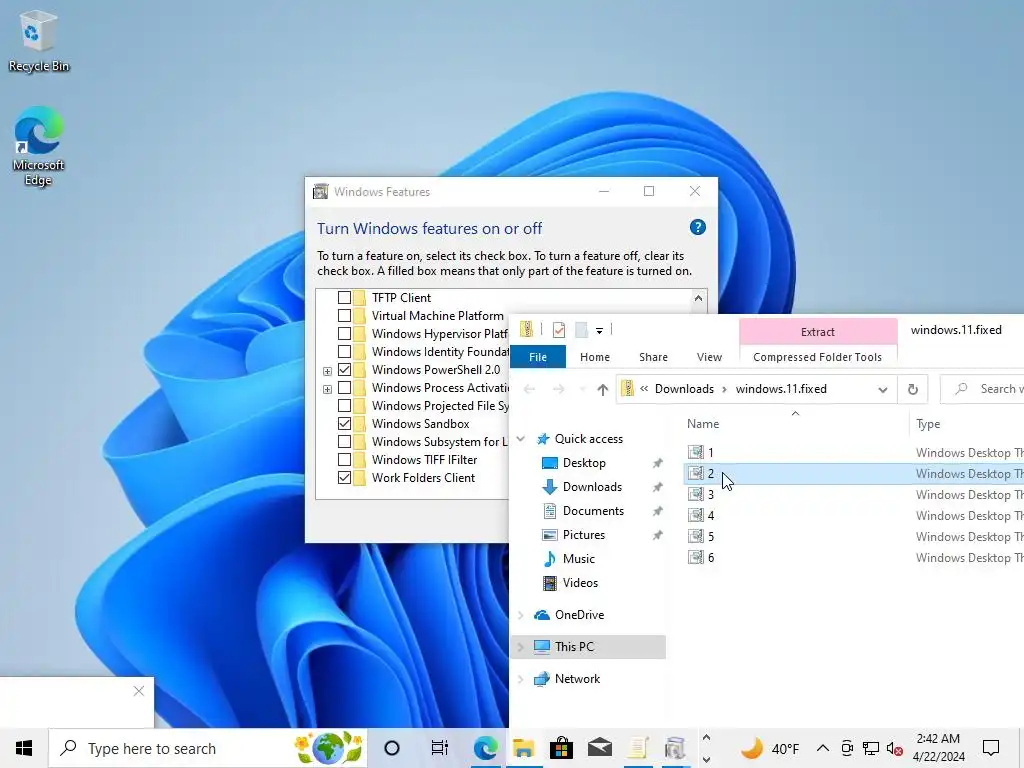Enable the TFTP Client checkbox
The image size is (1024, 768).
(x=344, y=298)
